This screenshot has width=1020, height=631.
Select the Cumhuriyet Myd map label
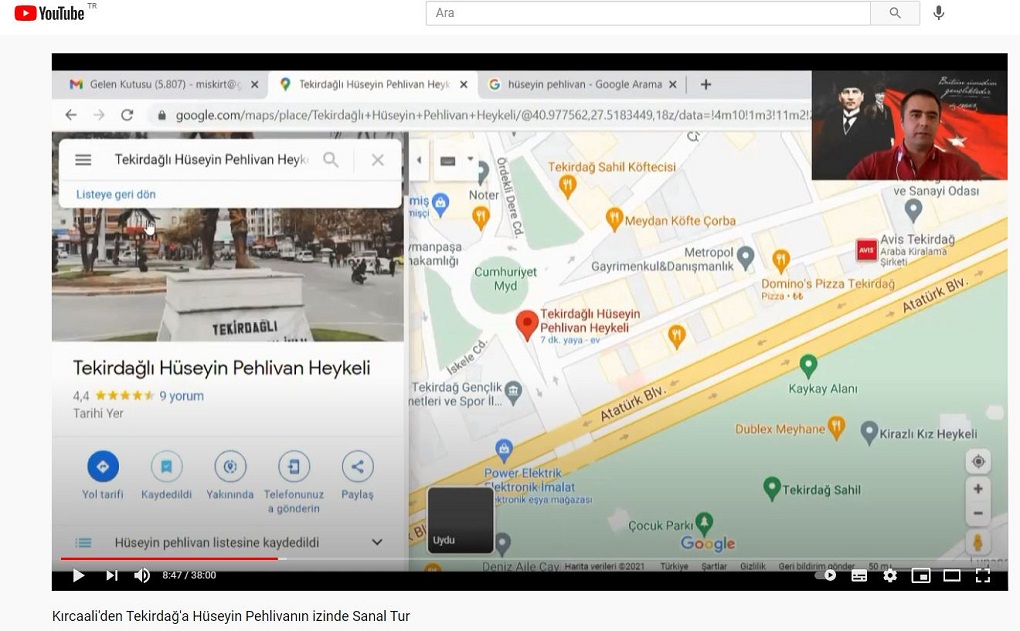[x=505, y=279]
